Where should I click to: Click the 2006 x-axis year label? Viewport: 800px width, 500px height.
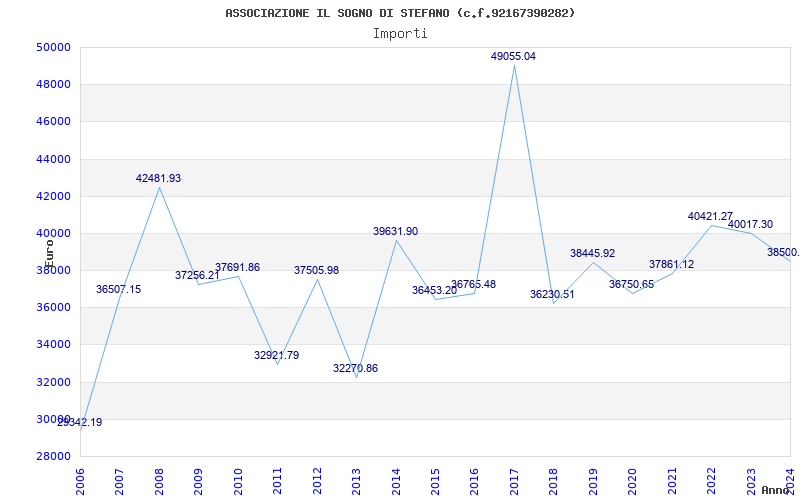tap(80, 482)
